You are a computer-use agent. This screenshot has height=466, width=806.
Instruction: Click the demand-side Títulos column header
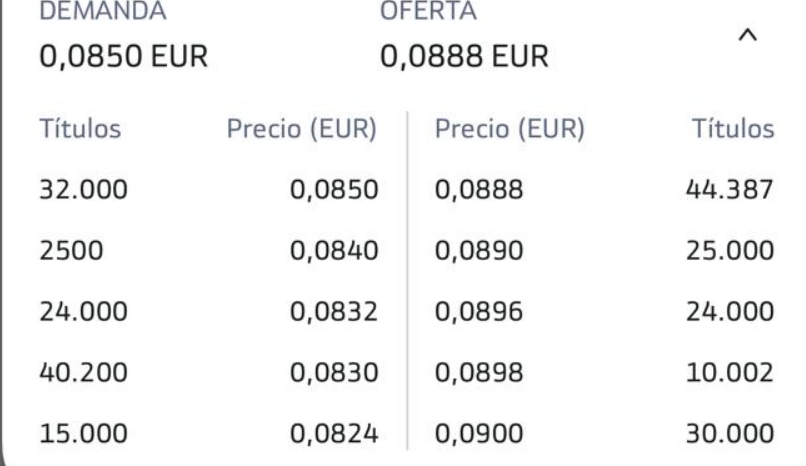coord(83,129)
